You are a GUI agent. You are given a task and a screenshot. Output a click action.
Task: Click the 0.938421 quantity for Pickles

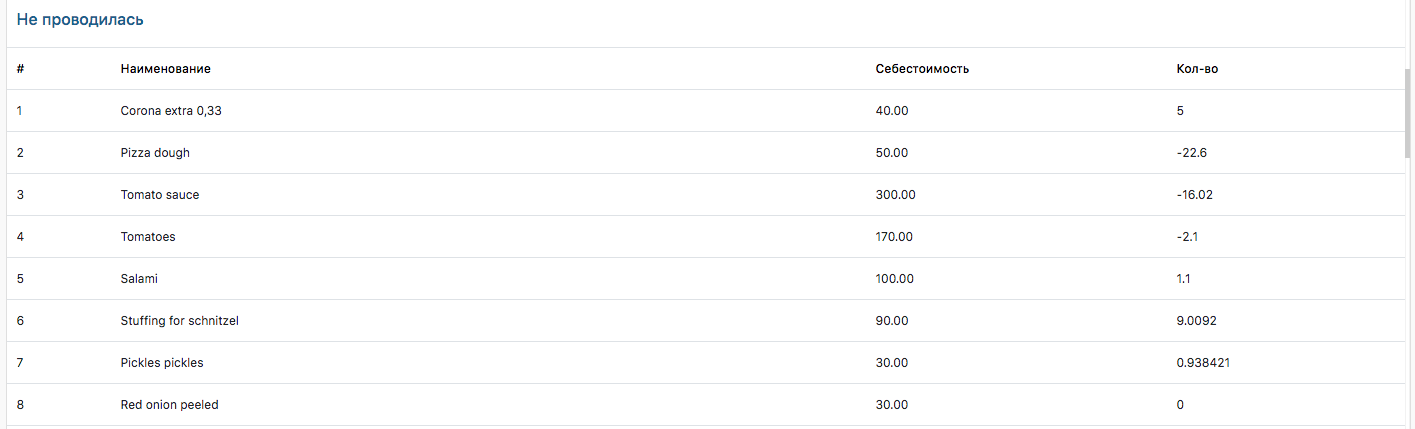[1203, 363]
